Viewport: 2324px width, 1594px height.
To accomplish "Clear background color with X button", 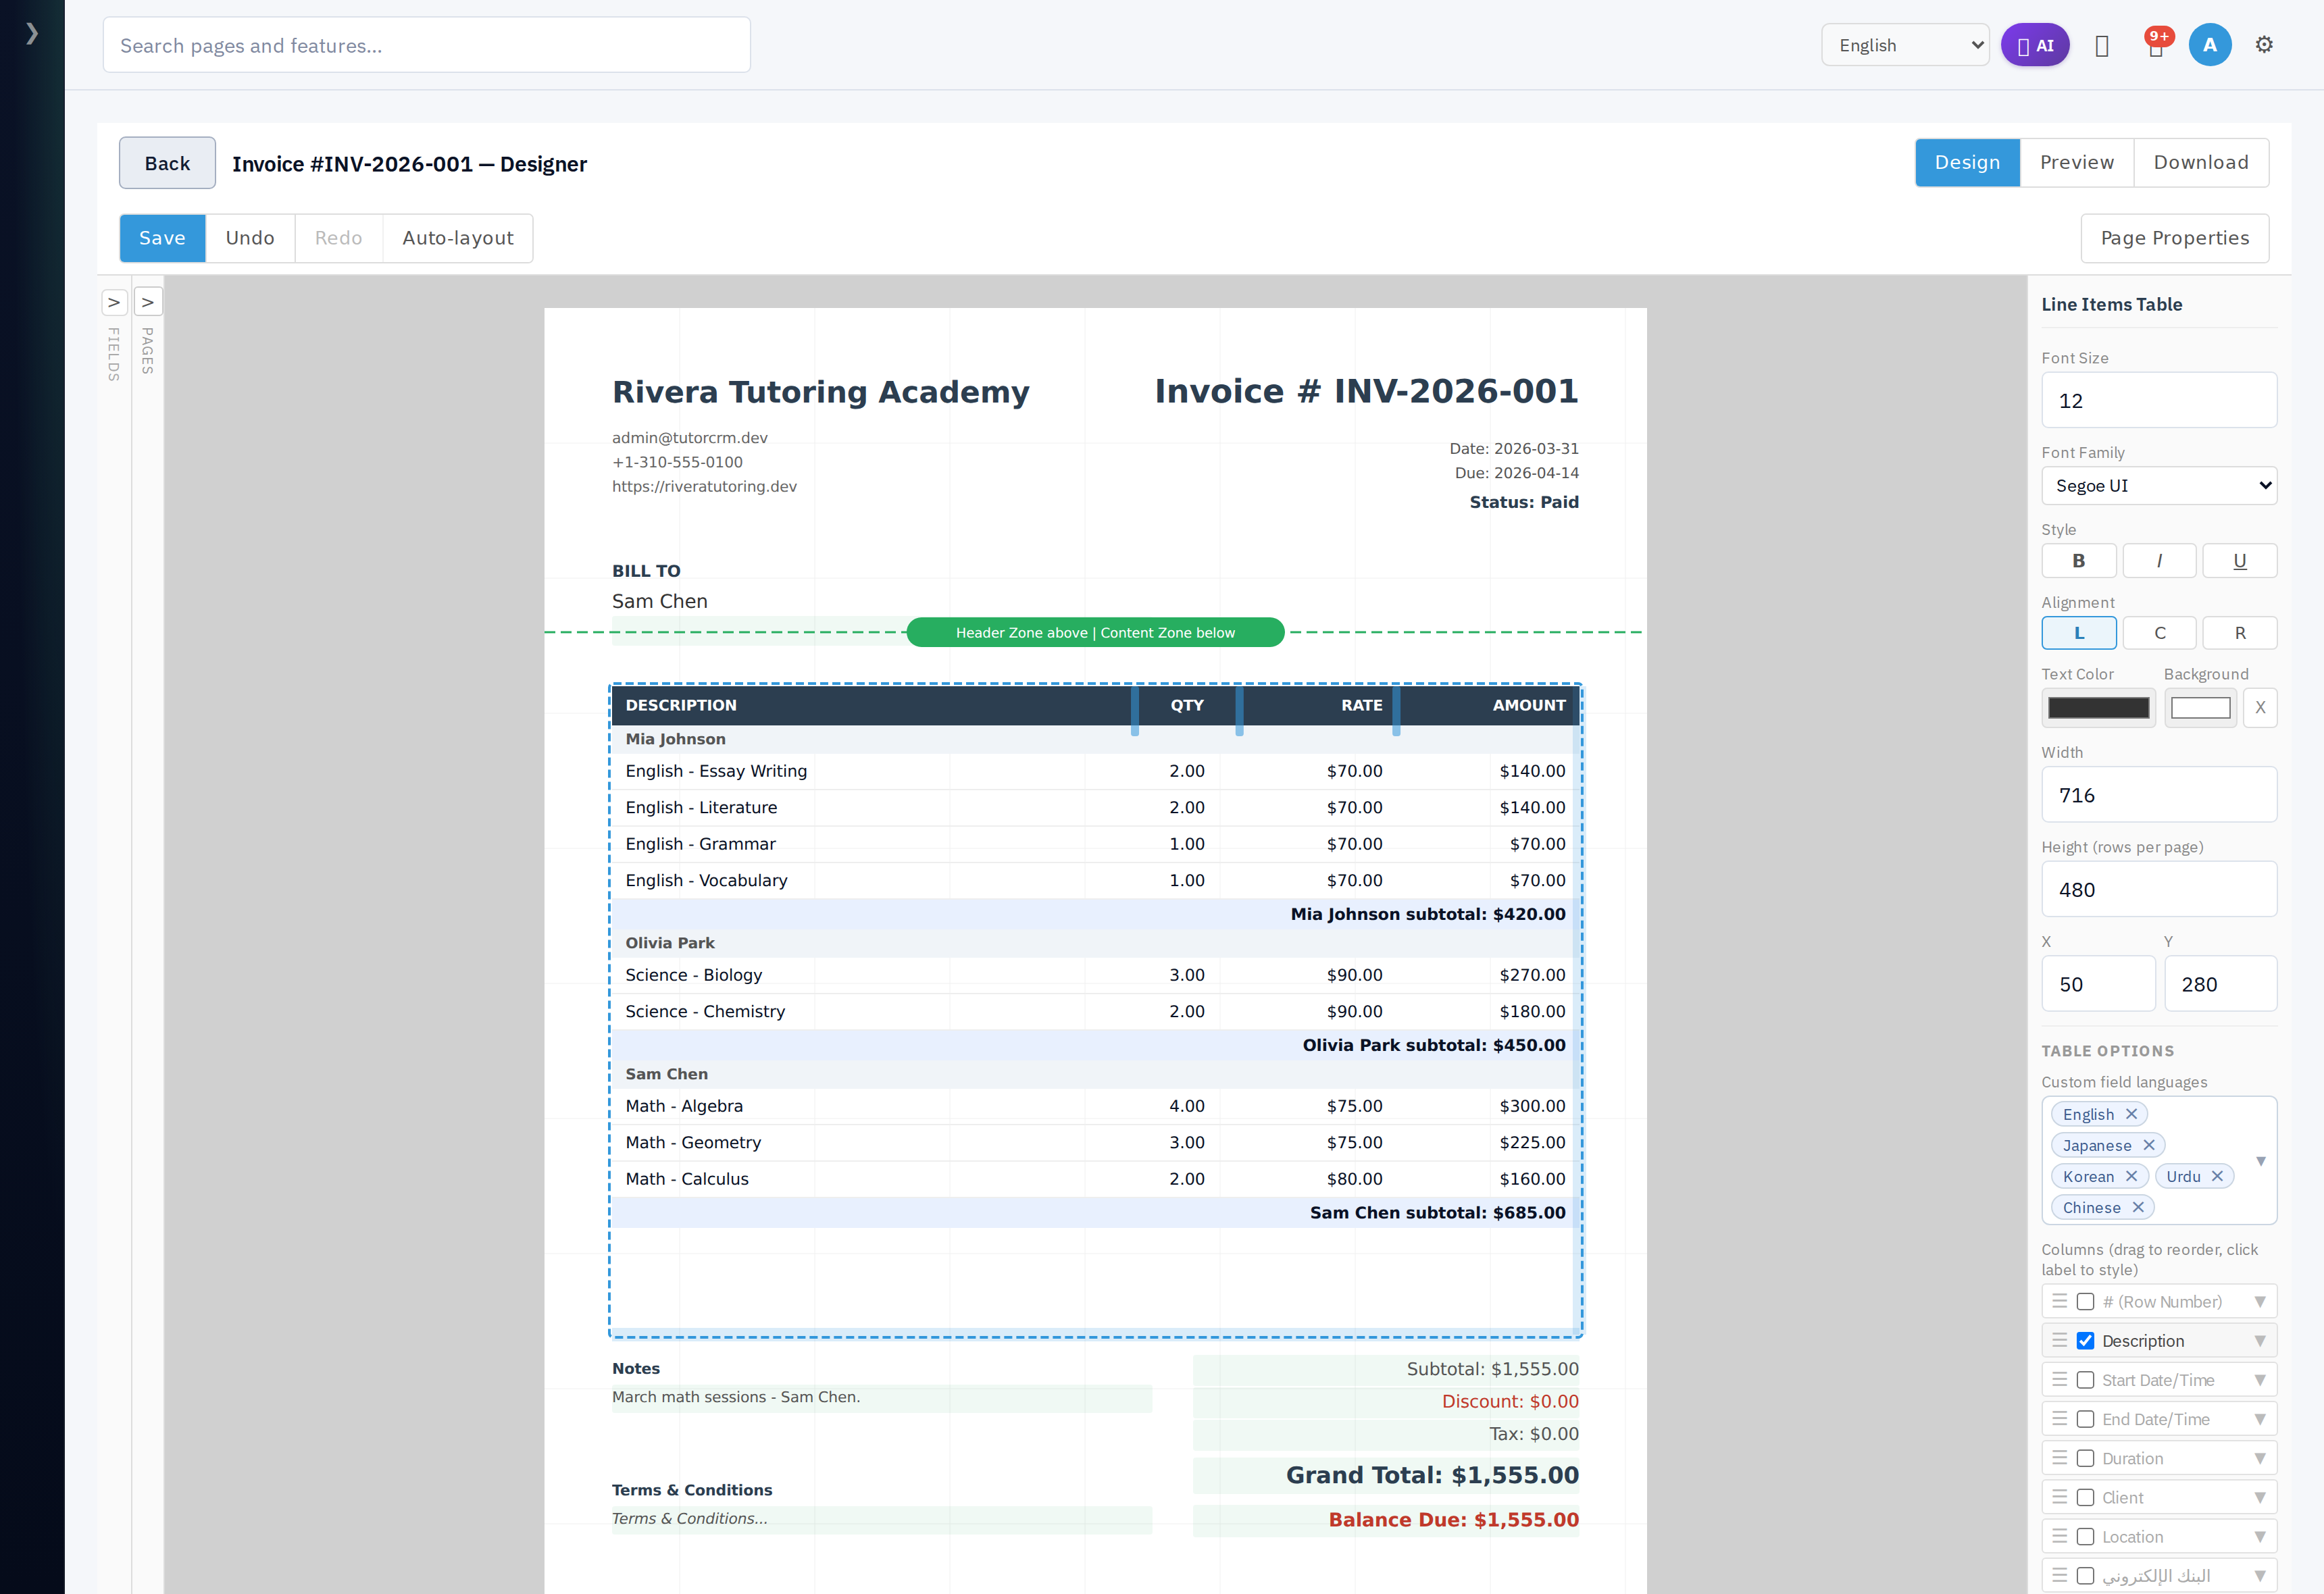I will tap(2260, 708).
